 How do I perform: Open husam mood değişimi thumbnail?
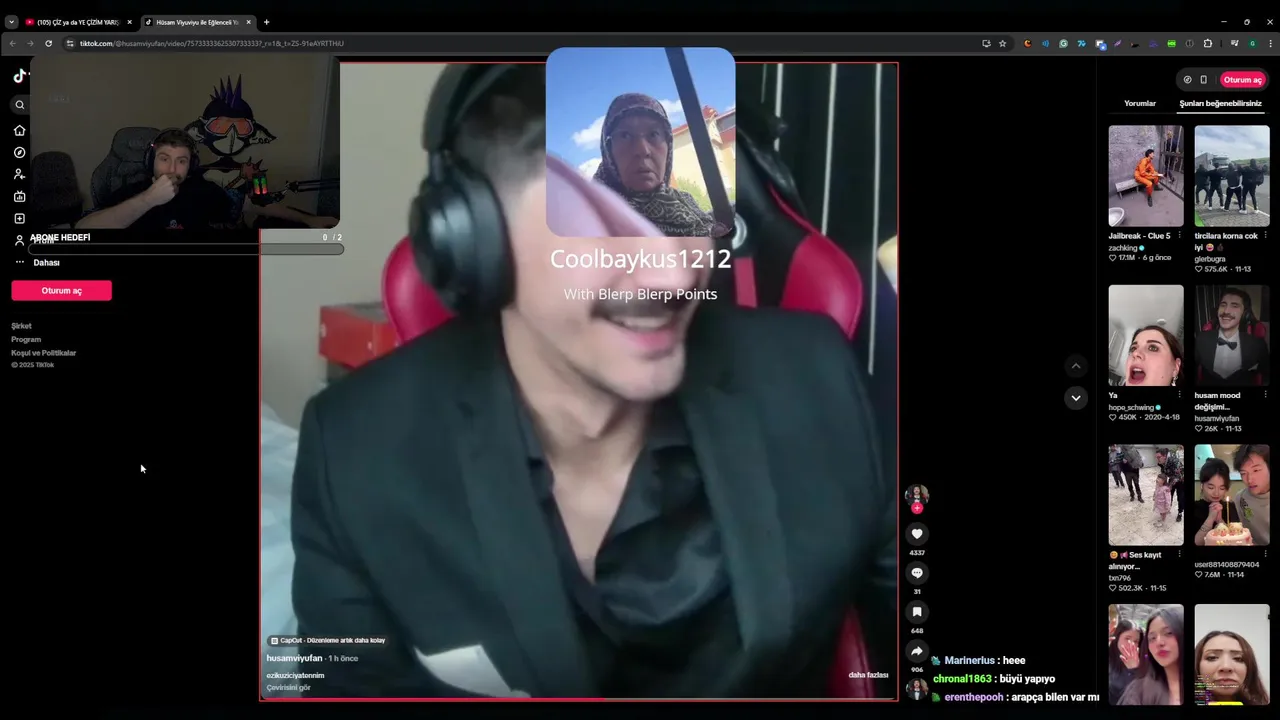(x=1232, y=335)
